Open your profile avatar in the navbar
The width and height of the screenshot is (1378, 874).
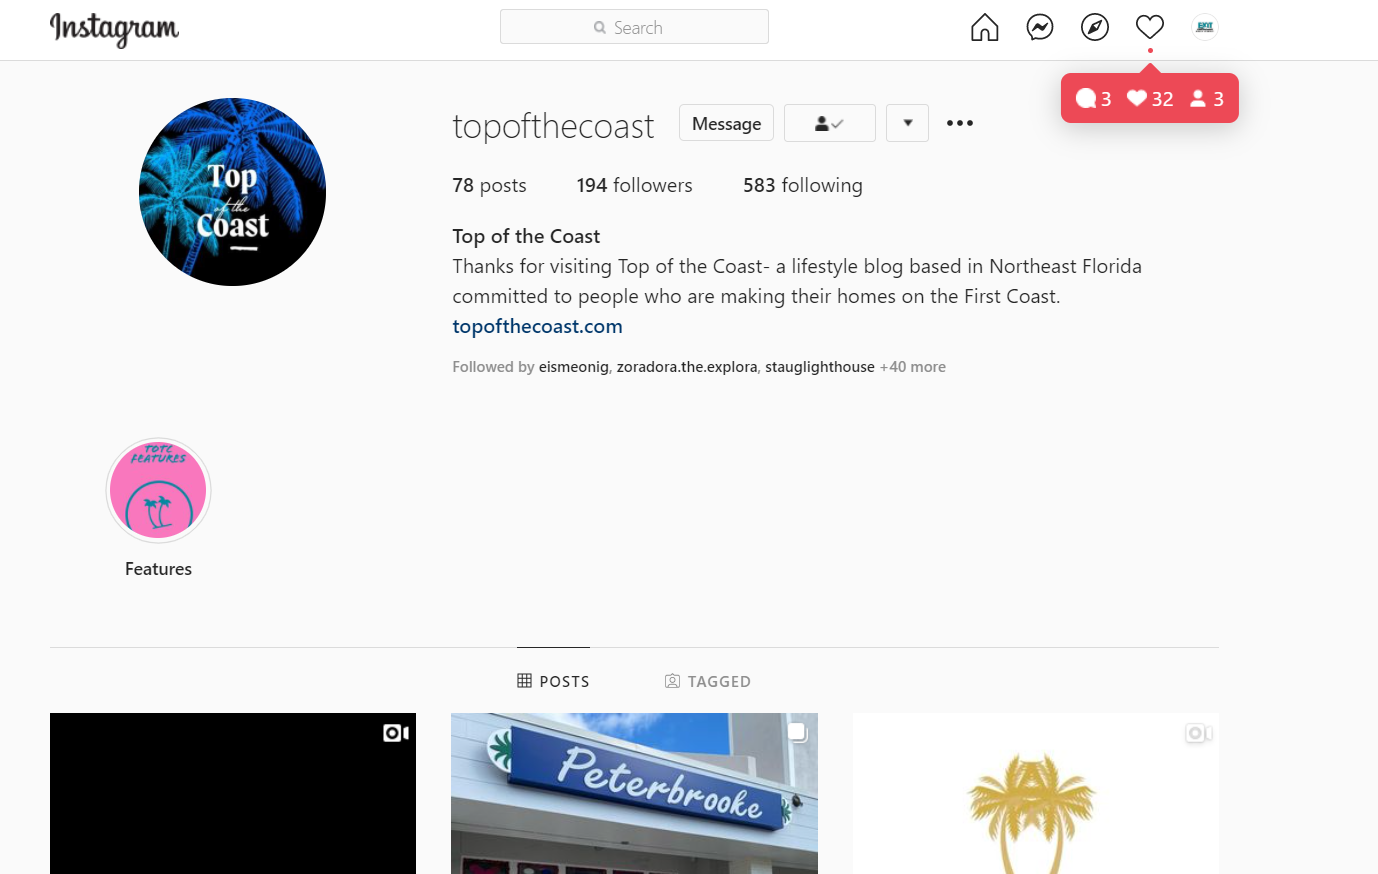click(x=1205, y=27)
